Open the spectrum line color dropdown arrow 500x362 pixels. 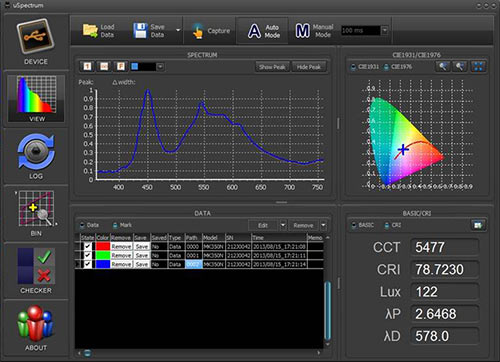coord(160,67)
